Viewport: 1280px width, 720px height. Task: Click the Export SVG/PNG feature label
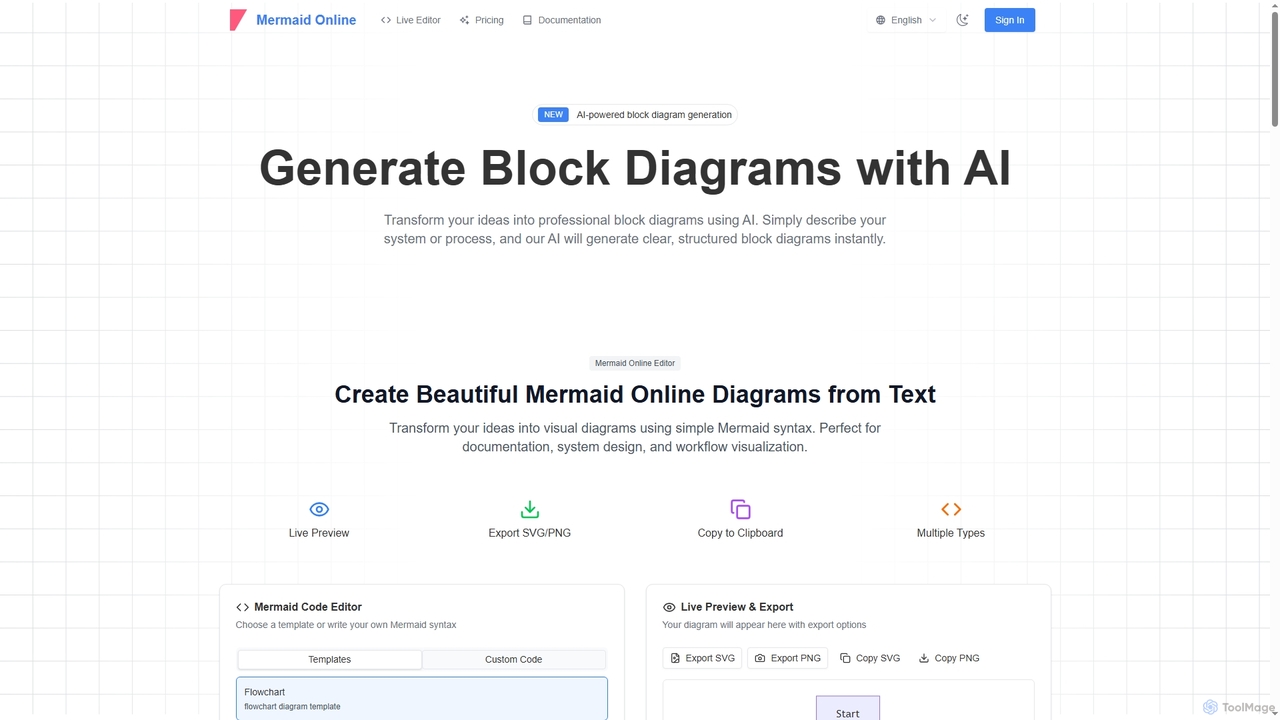(530, 533)
